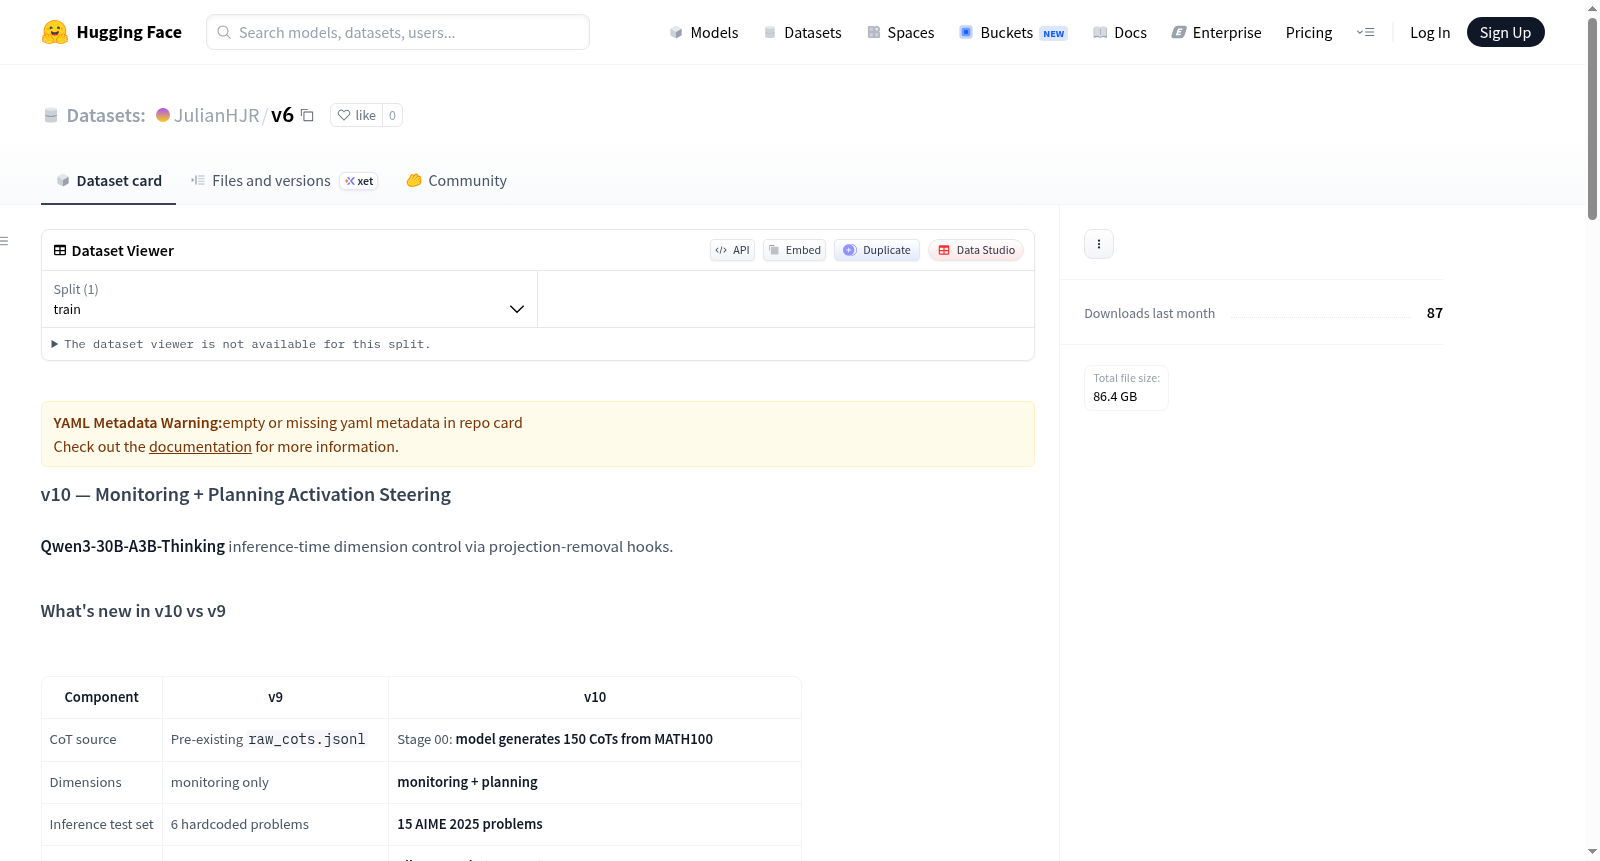The image size is (1600, 861).
Task: Open the Community tab
Action: [456, 181]
